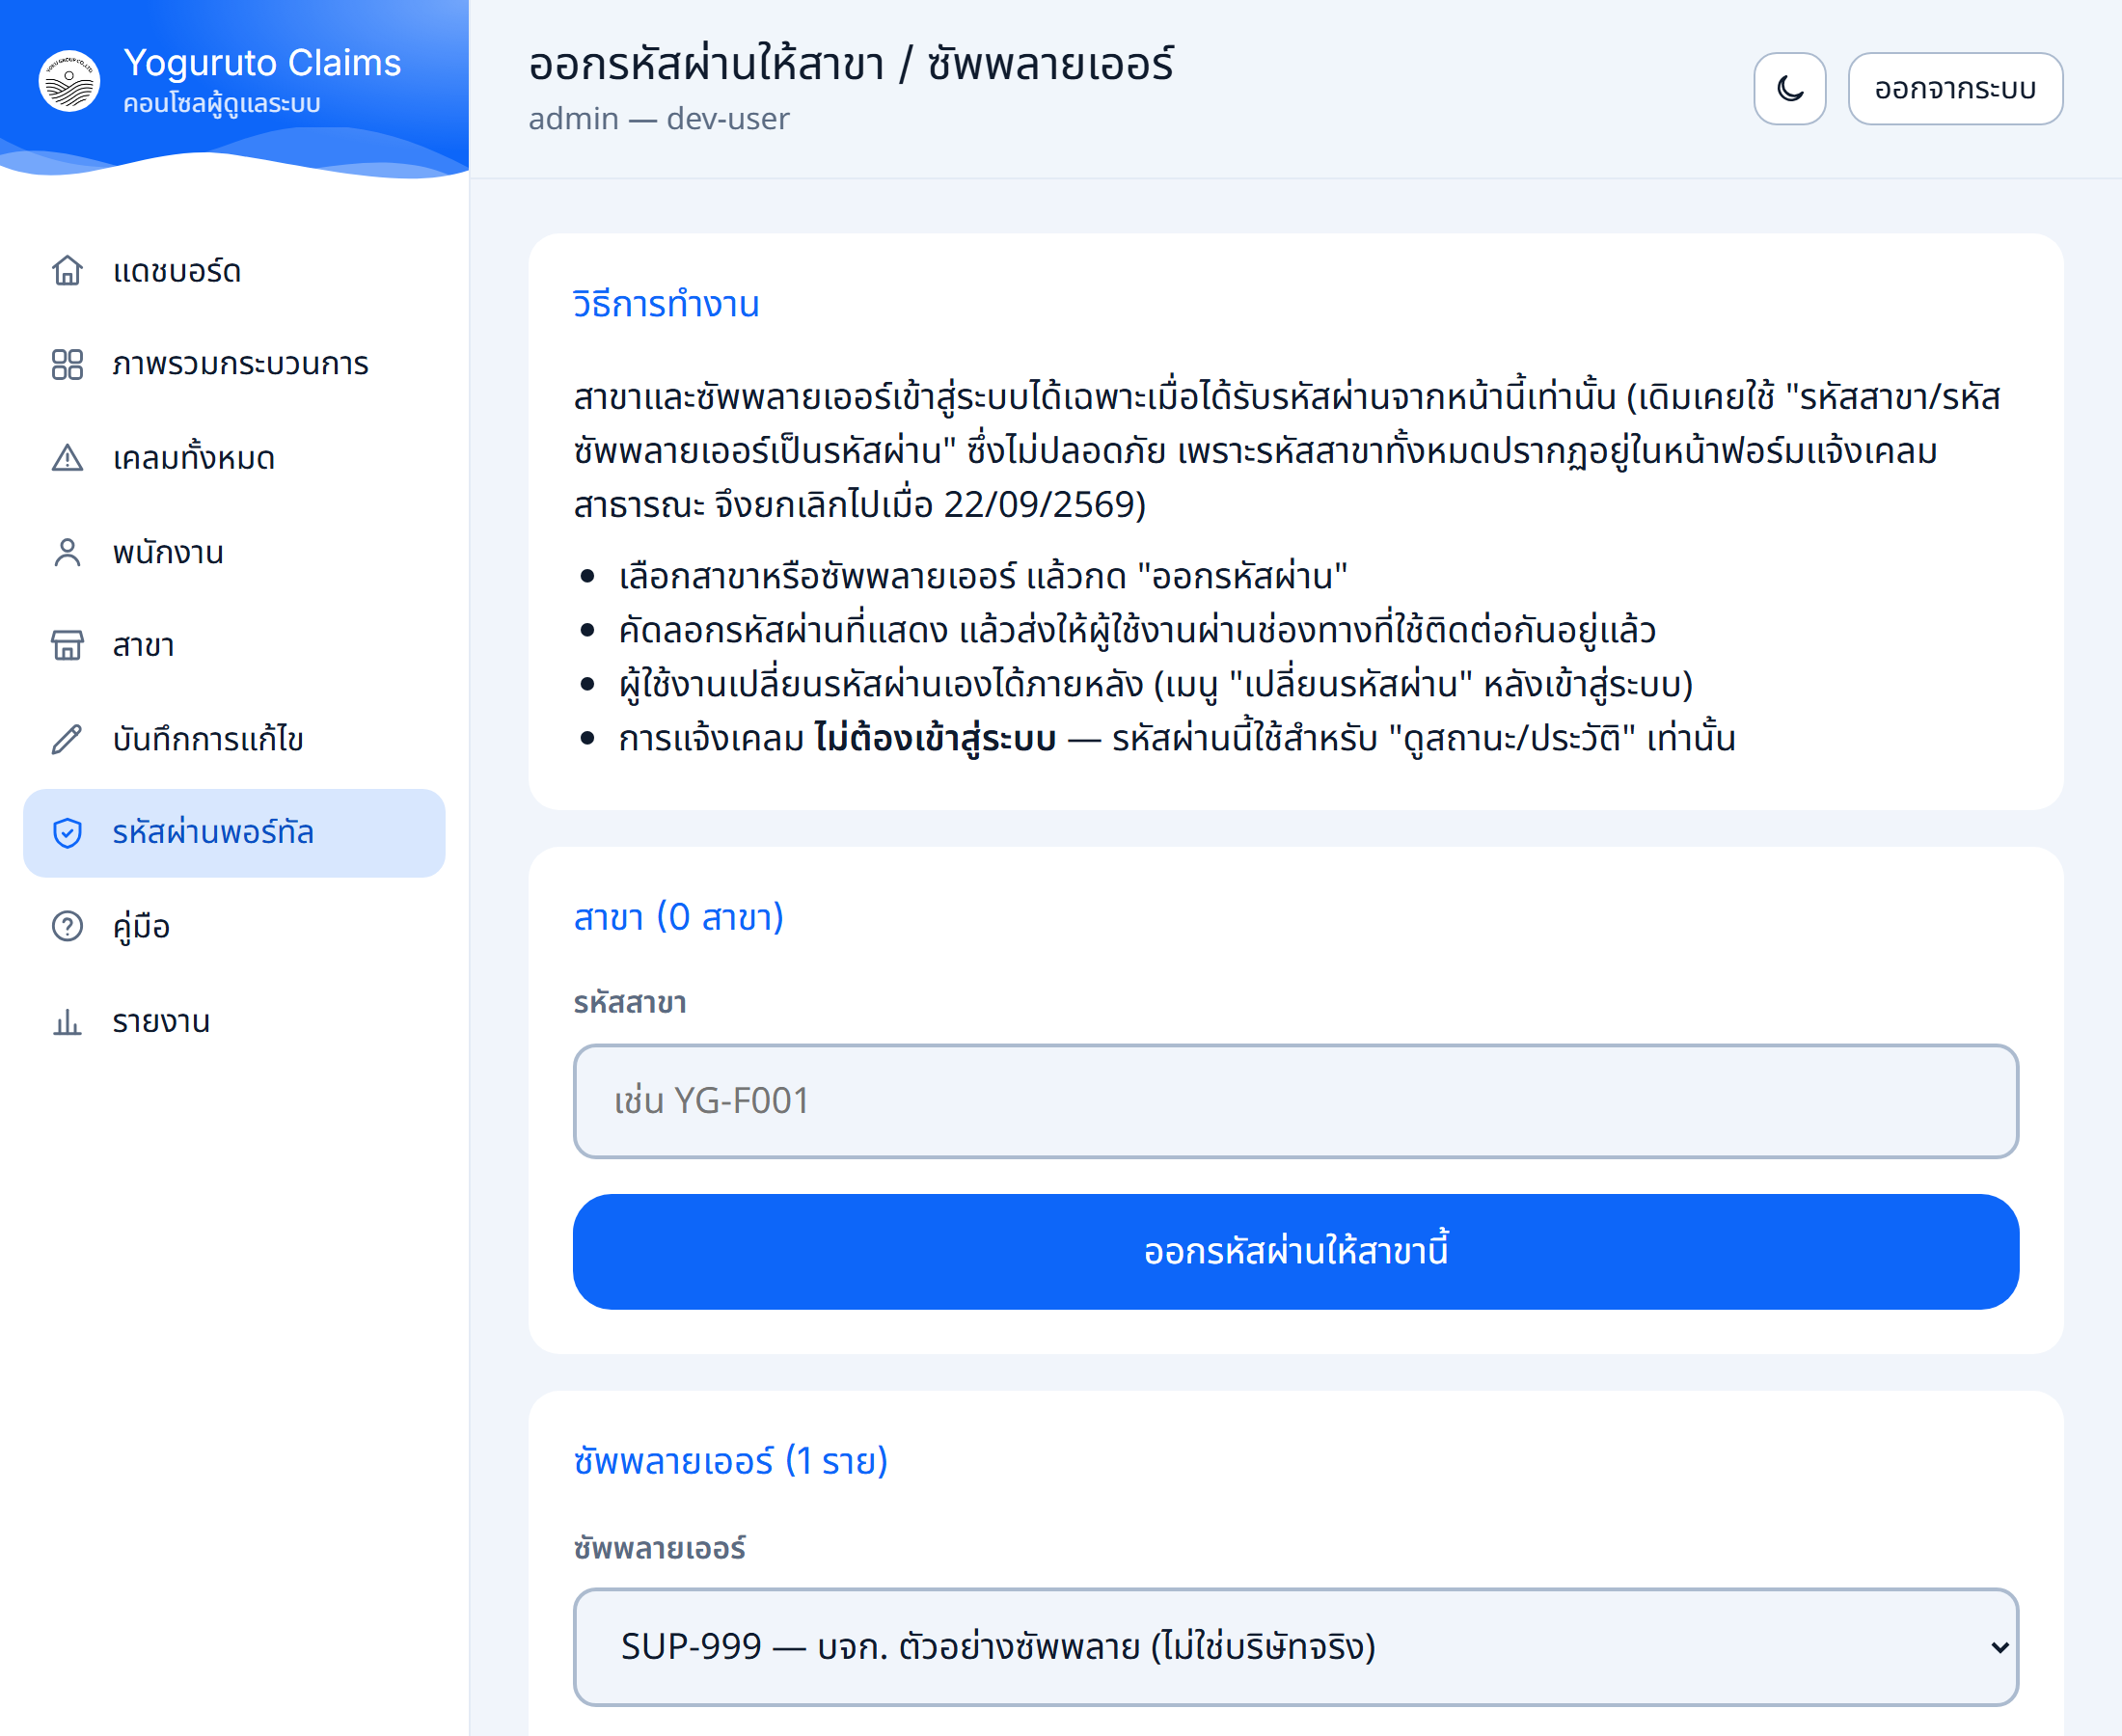Open เคลมทั้งหมด in the sidebar
The width and height of the screenshot is (2122, 1736).
click(234, 458)
